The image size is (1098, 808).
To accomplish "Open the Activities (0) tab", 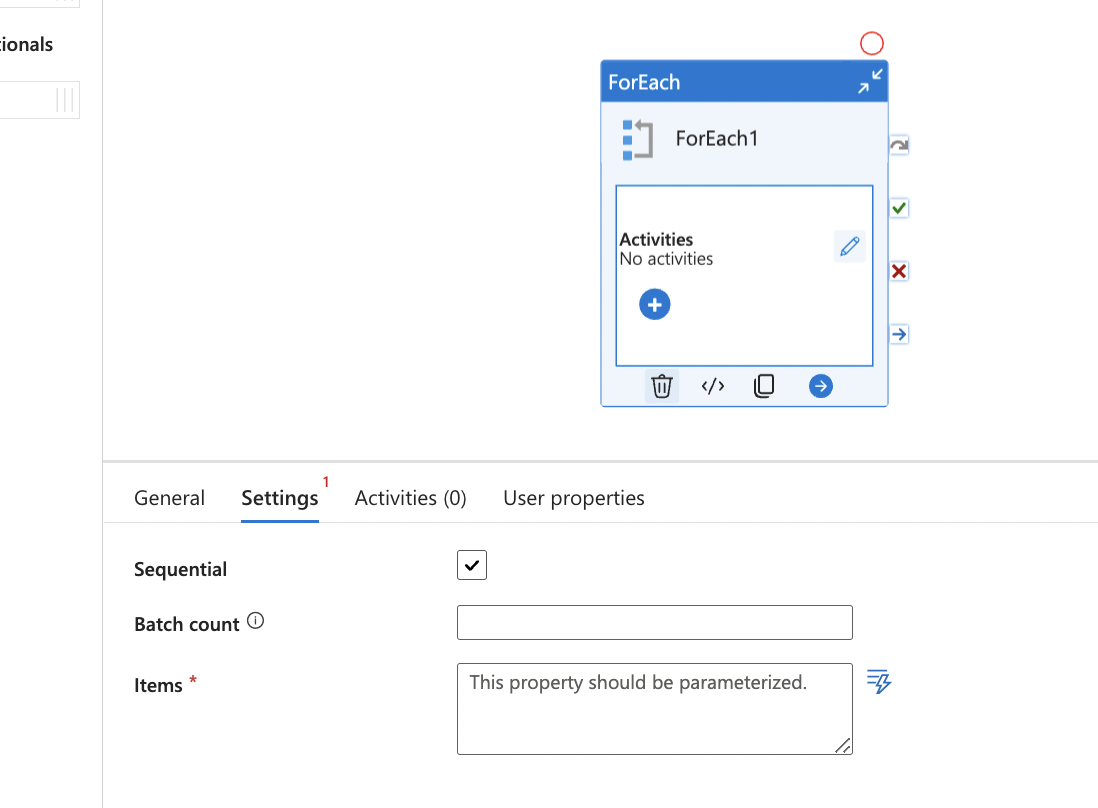I will point(410,498).
